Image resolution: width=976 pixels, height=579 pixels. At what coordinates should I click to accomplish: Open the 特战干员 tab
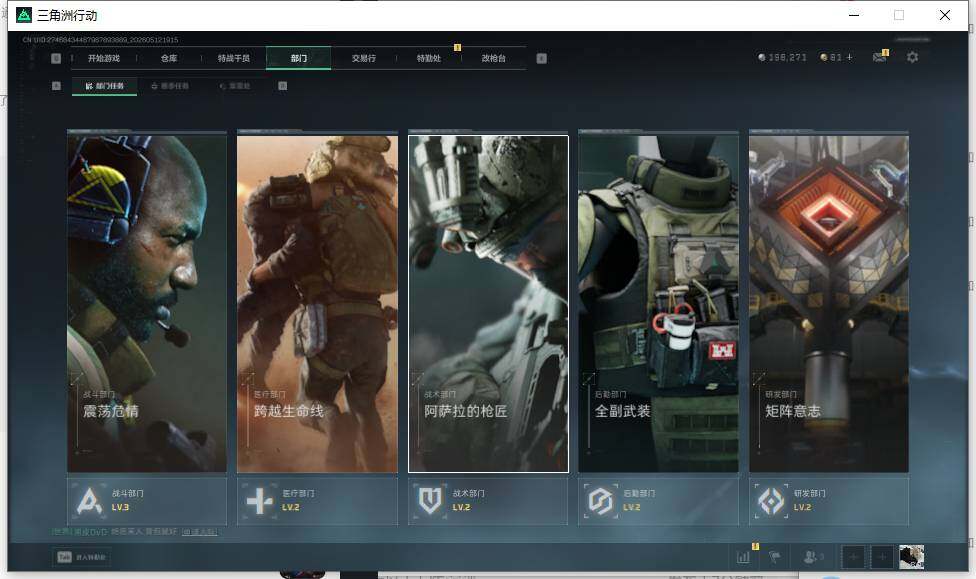(x=233, y=58)
